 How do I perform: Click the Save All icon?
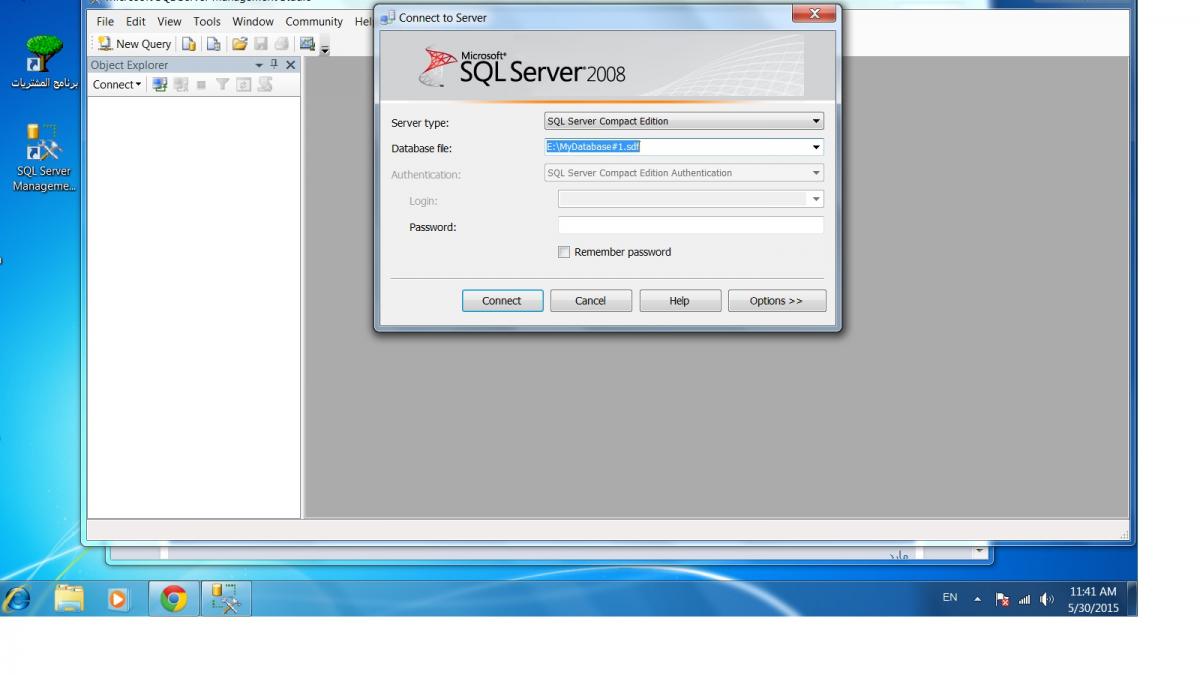[x=282, y=44]
